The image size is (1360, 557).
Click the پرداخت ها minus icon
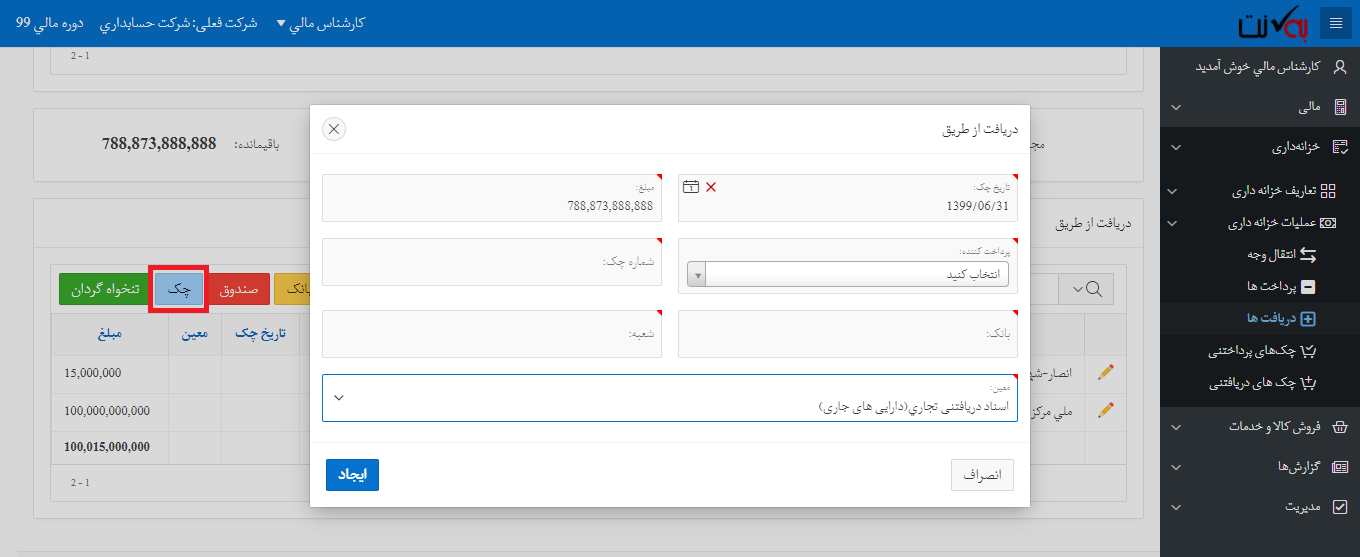[x=1308, y=287]
